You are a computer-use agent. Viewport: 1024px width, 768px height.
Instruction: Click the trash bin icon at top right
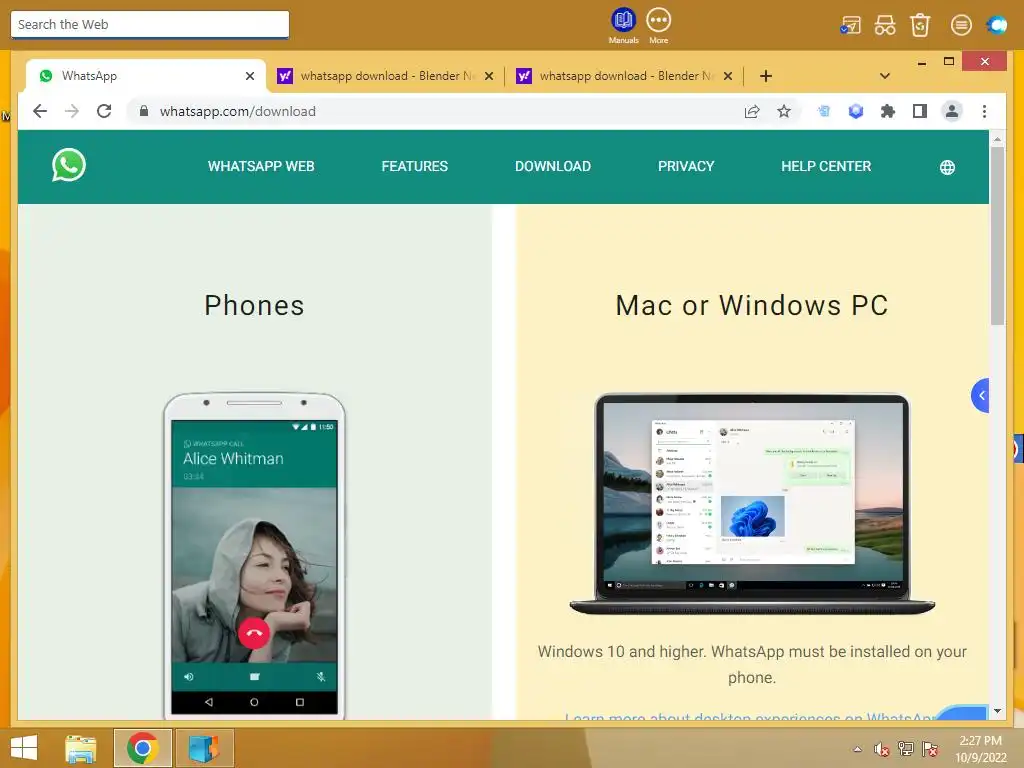pyautogui.click(x=920, y=25)
